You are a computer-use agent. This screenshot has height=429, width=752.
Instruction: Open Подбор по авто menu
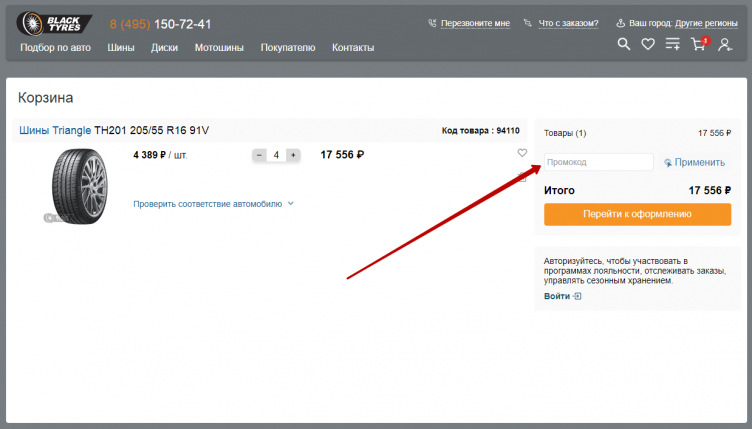pyautogui.click(x=56, y=47)
